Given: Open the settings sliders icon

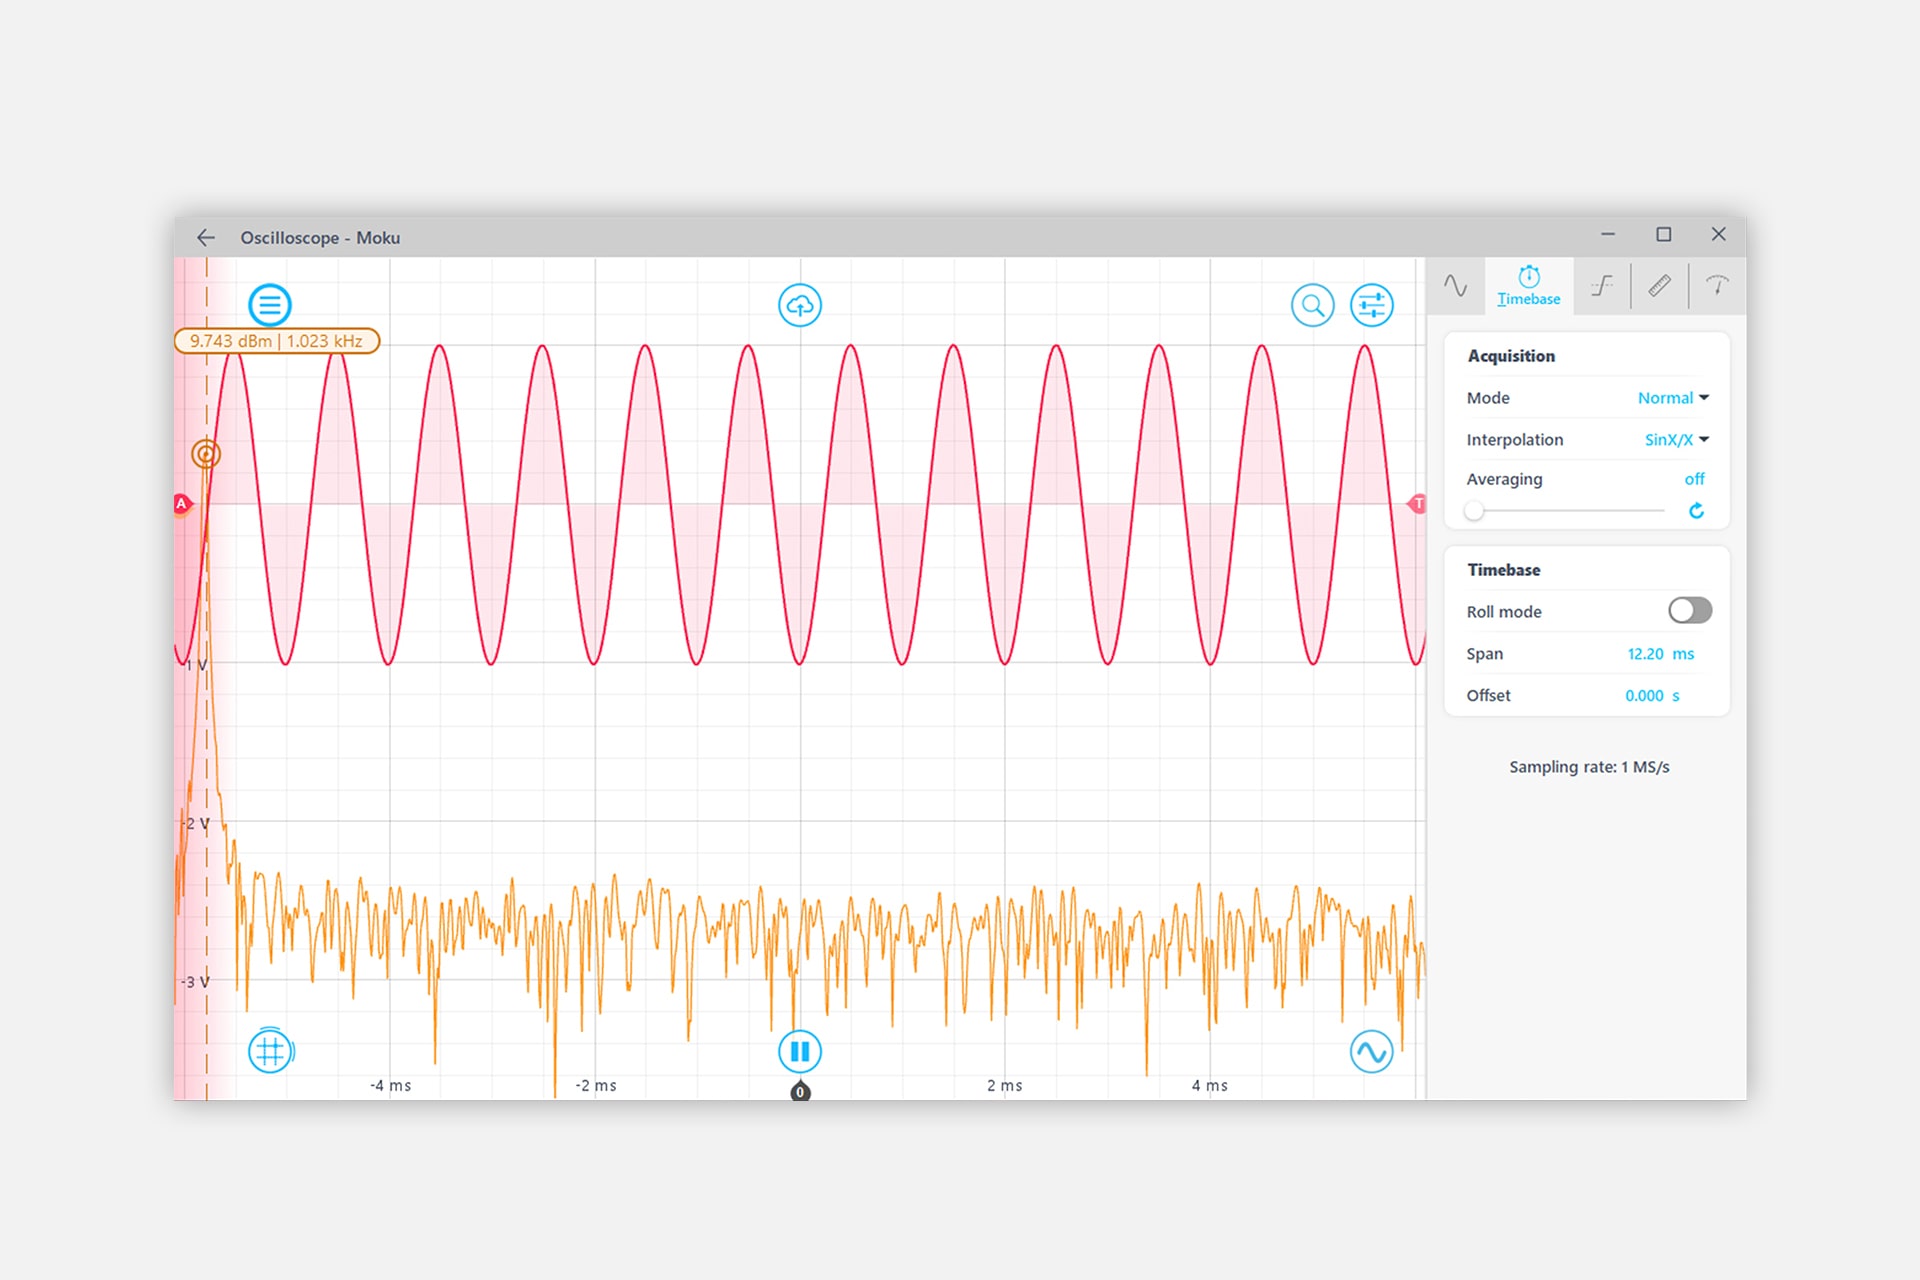Looking at the screenshot, I should pos(1371,305).
